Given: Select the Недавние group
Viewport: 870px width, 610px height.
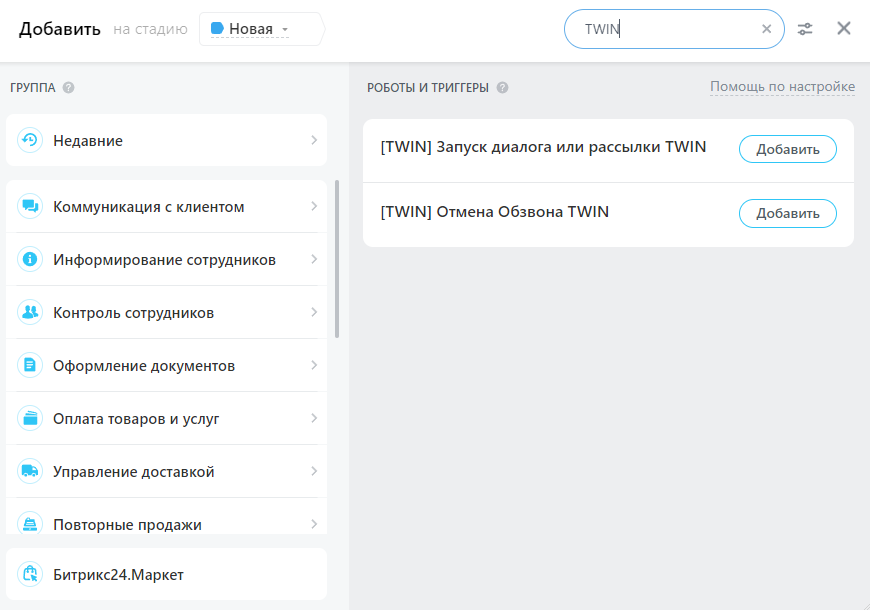Looking at the screenshot, I should pos(166,140).
